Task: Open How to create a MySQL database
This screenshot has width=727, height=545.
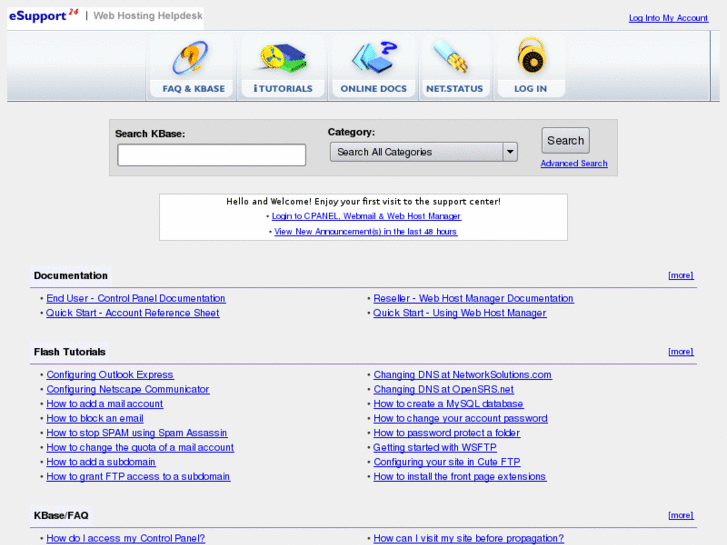Action: click(x=448, y=404)
